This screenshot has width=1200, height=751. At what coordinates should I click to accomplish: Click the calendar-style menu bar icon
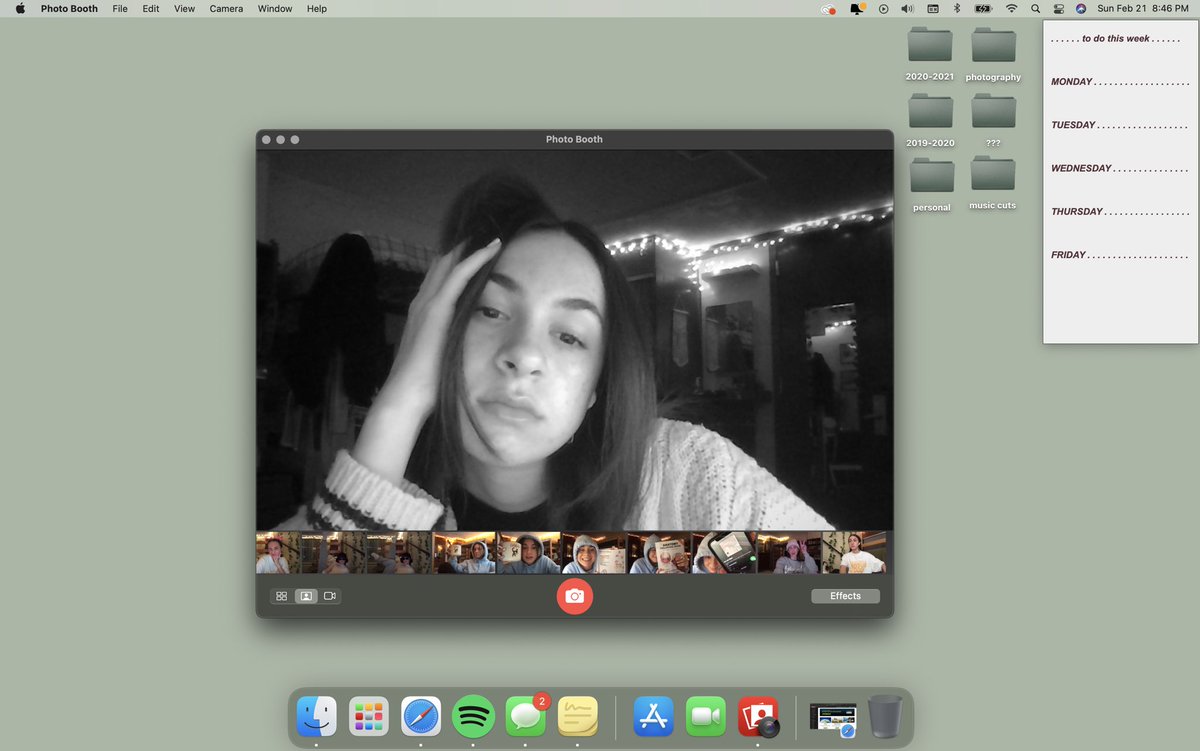coord(933,8)
